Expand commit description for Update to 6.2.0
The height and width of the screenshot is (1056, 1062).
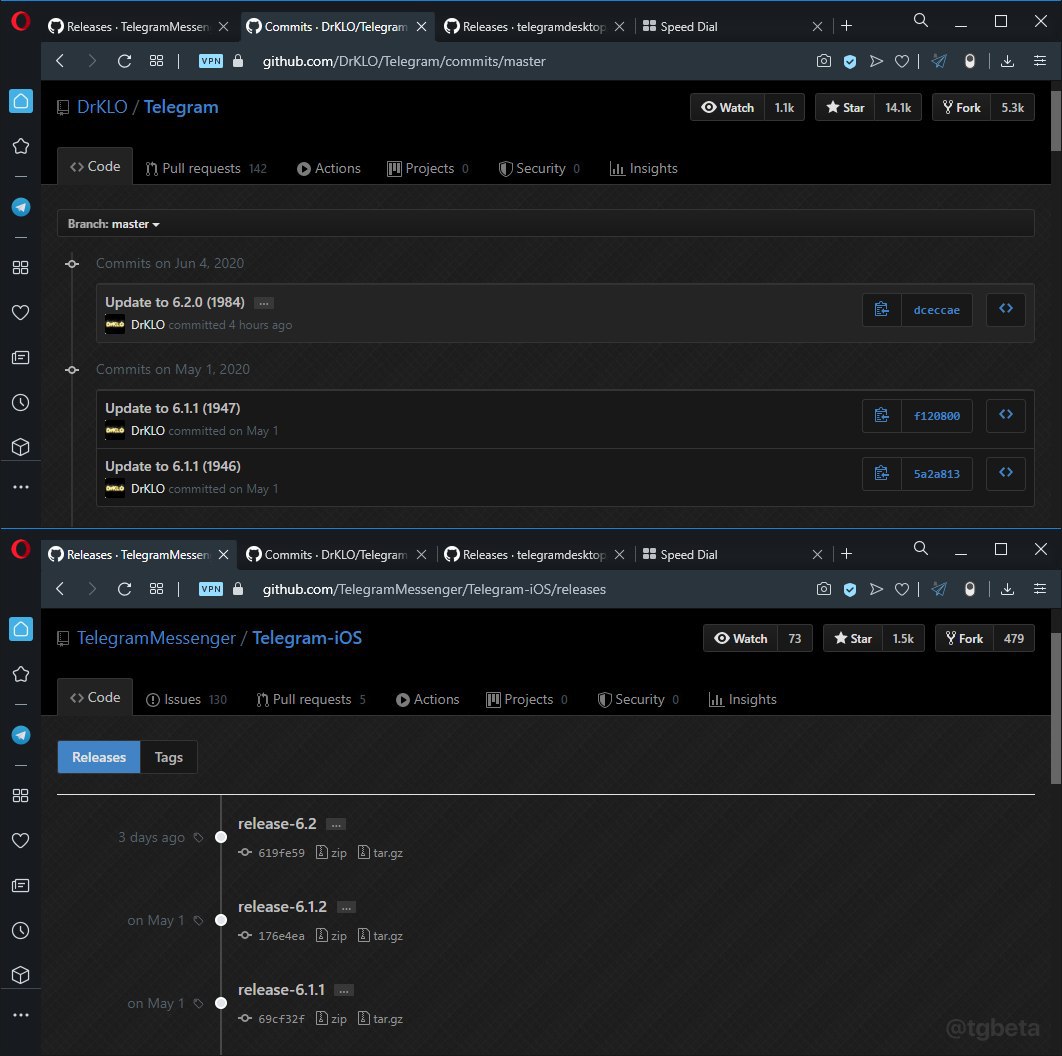[x=264, y=303]
